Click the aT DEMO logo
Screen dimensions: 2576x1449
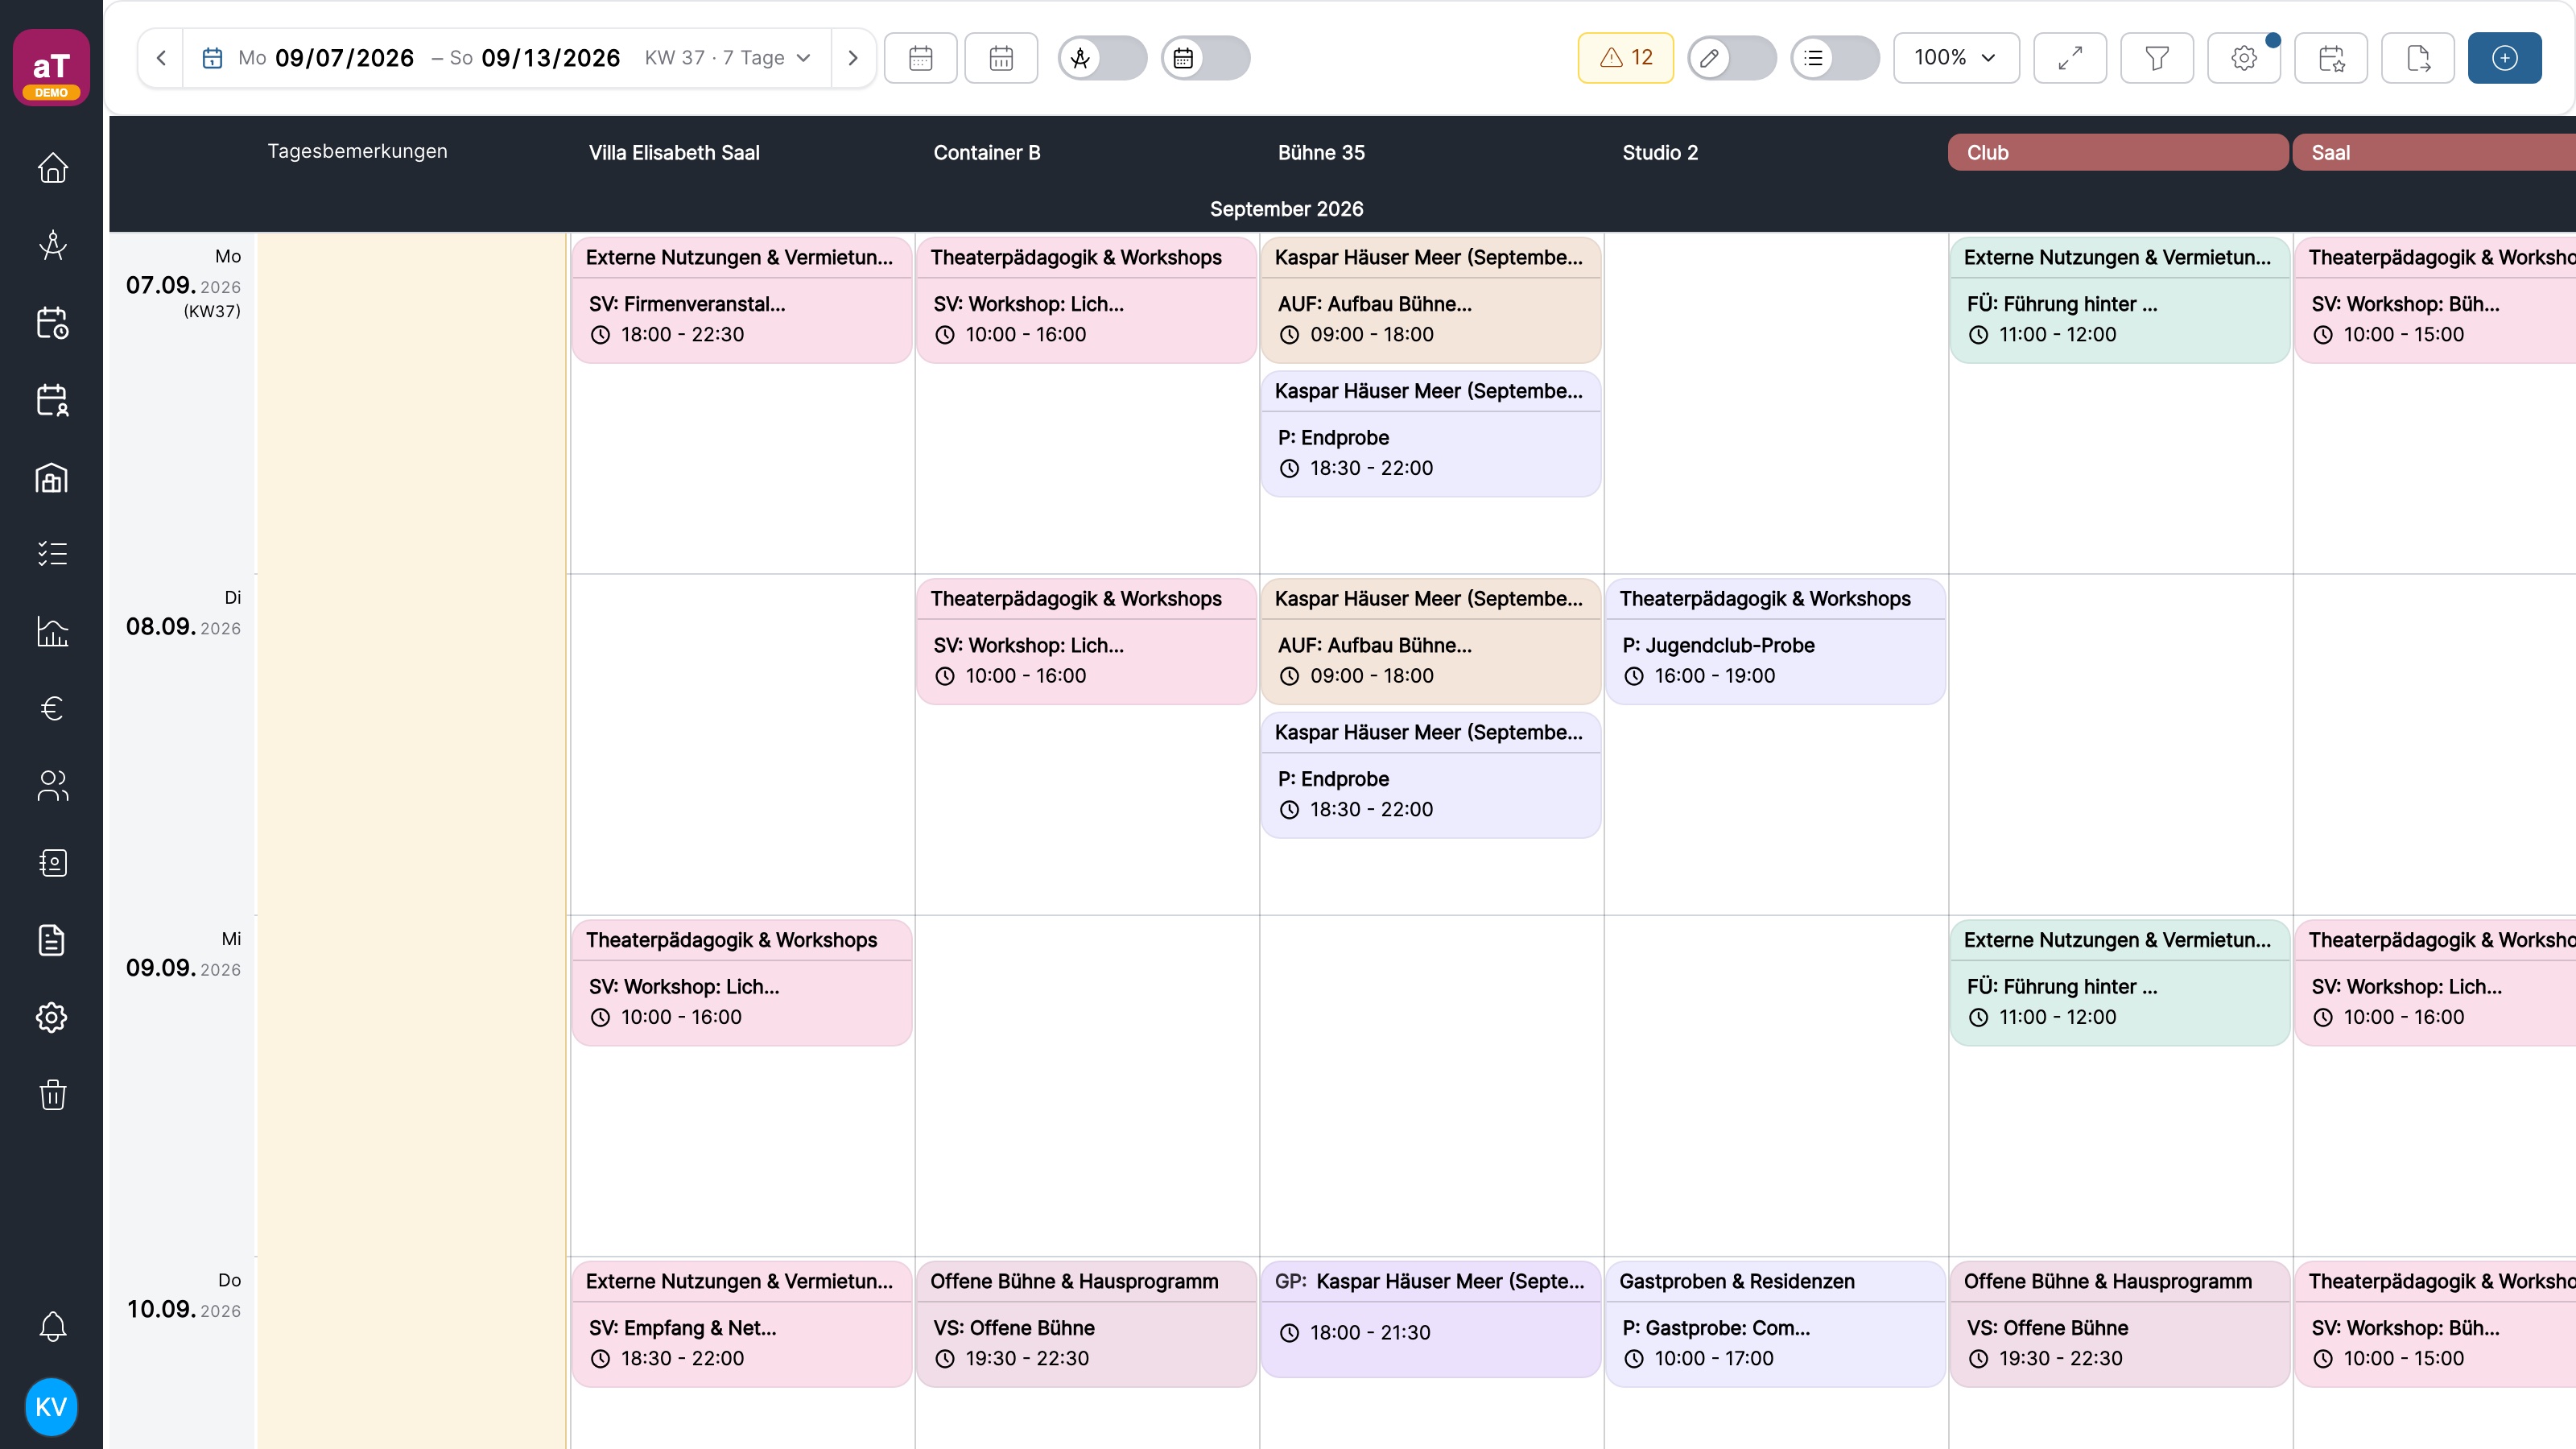pos(51,67)
